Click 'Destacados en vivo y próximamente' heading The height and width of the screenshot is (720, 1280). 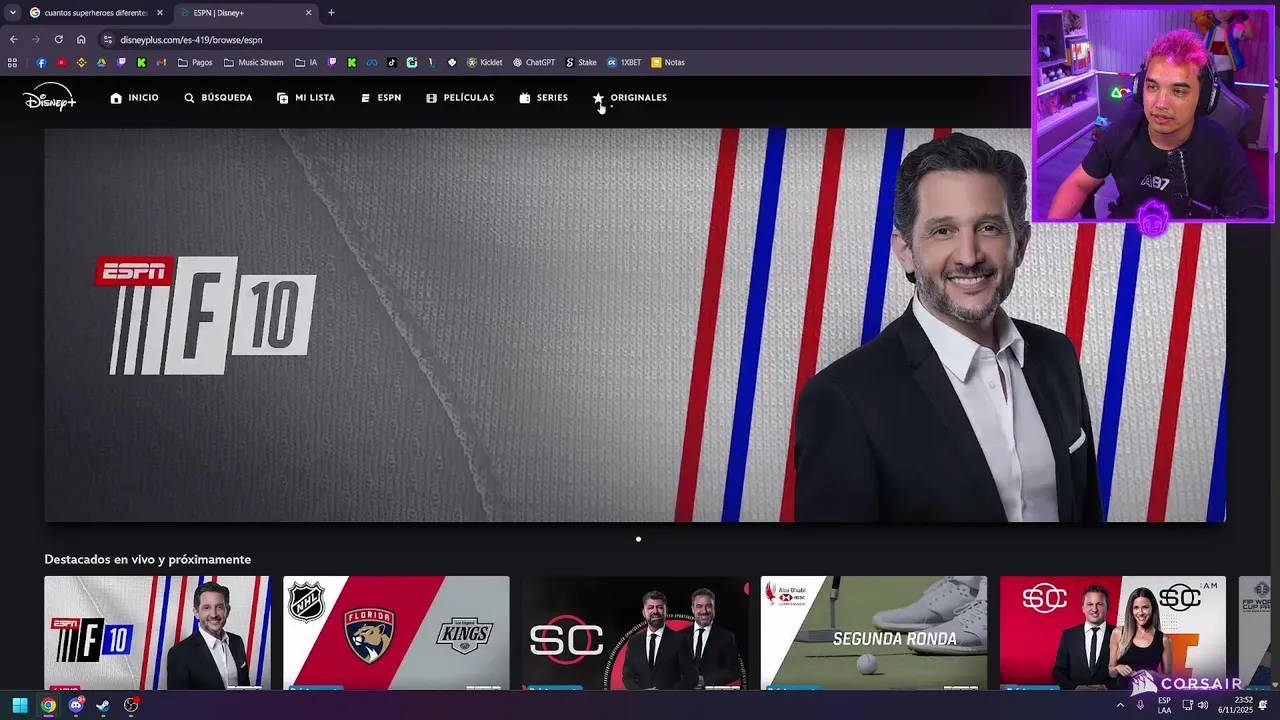coord(147,559)
